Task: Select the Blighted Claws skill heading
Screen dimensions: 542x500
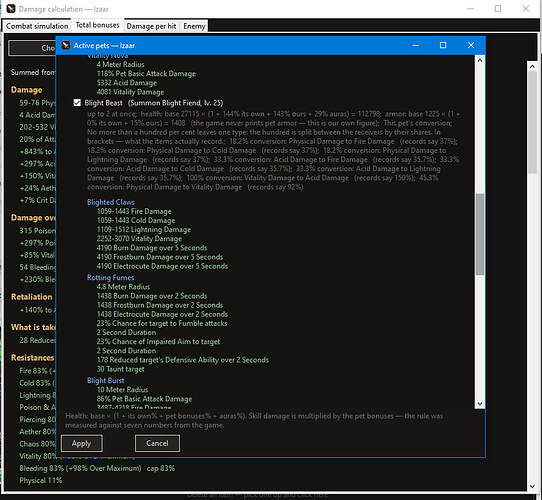Action: pos(111,202)
